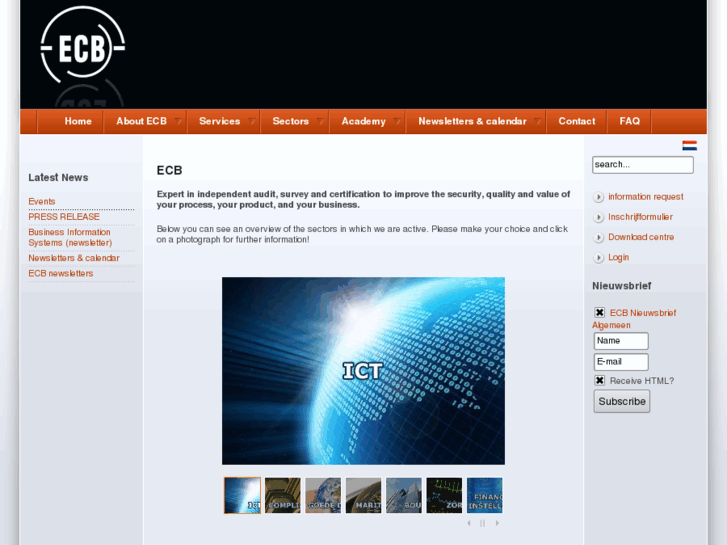Click the ECB logo in header
727x545 pixels.
point(83,45)
